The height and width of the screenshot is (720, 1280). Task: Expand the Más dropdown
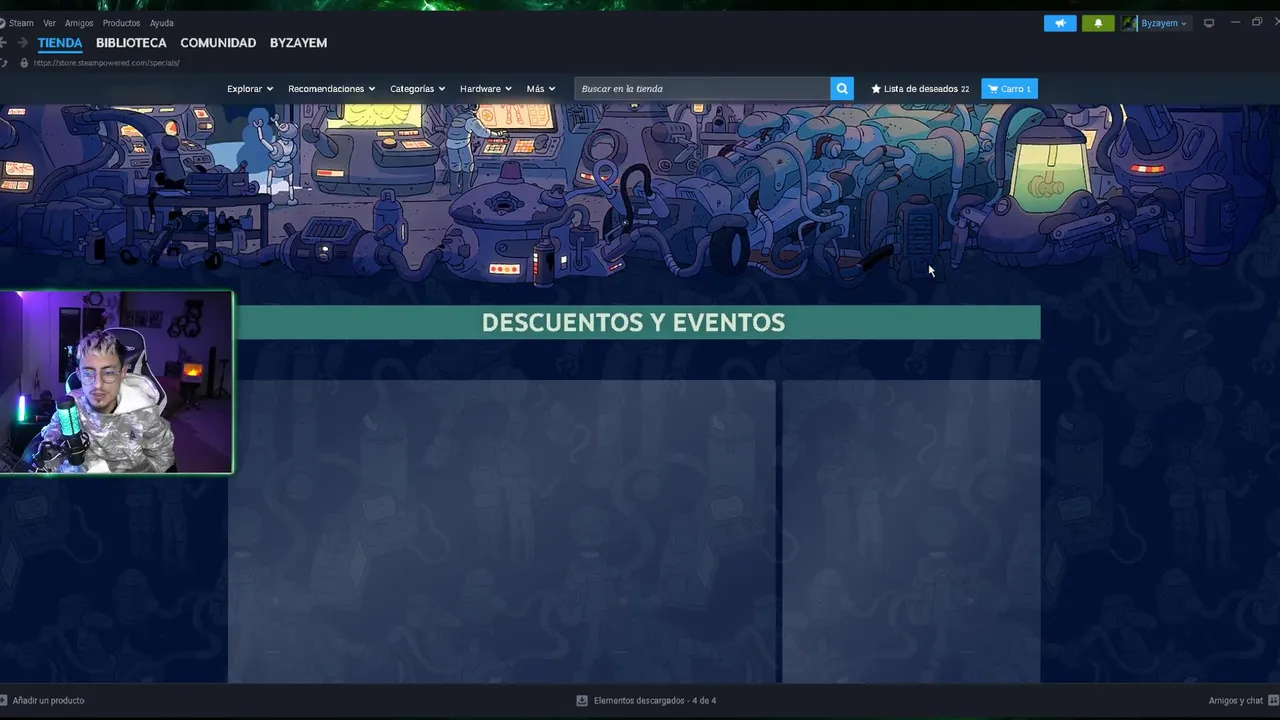[x=541, y=89]
